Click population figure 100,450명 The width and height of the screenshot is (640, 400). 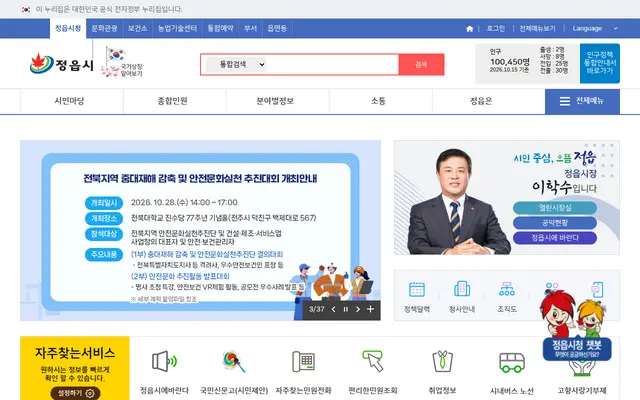510,62
